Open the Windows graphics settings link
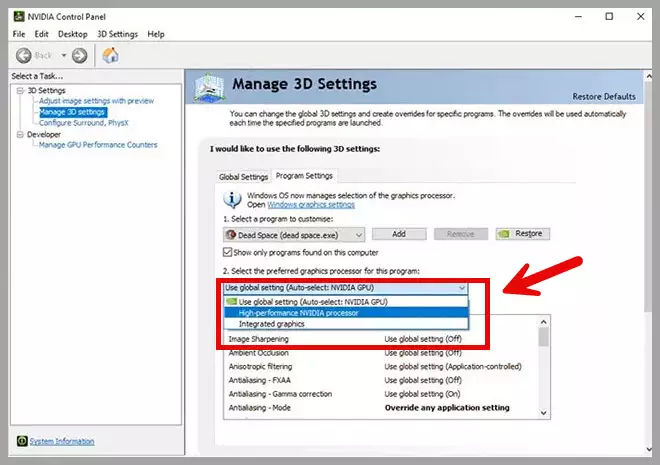Screen dimensions: 660x465 (311, 205)
